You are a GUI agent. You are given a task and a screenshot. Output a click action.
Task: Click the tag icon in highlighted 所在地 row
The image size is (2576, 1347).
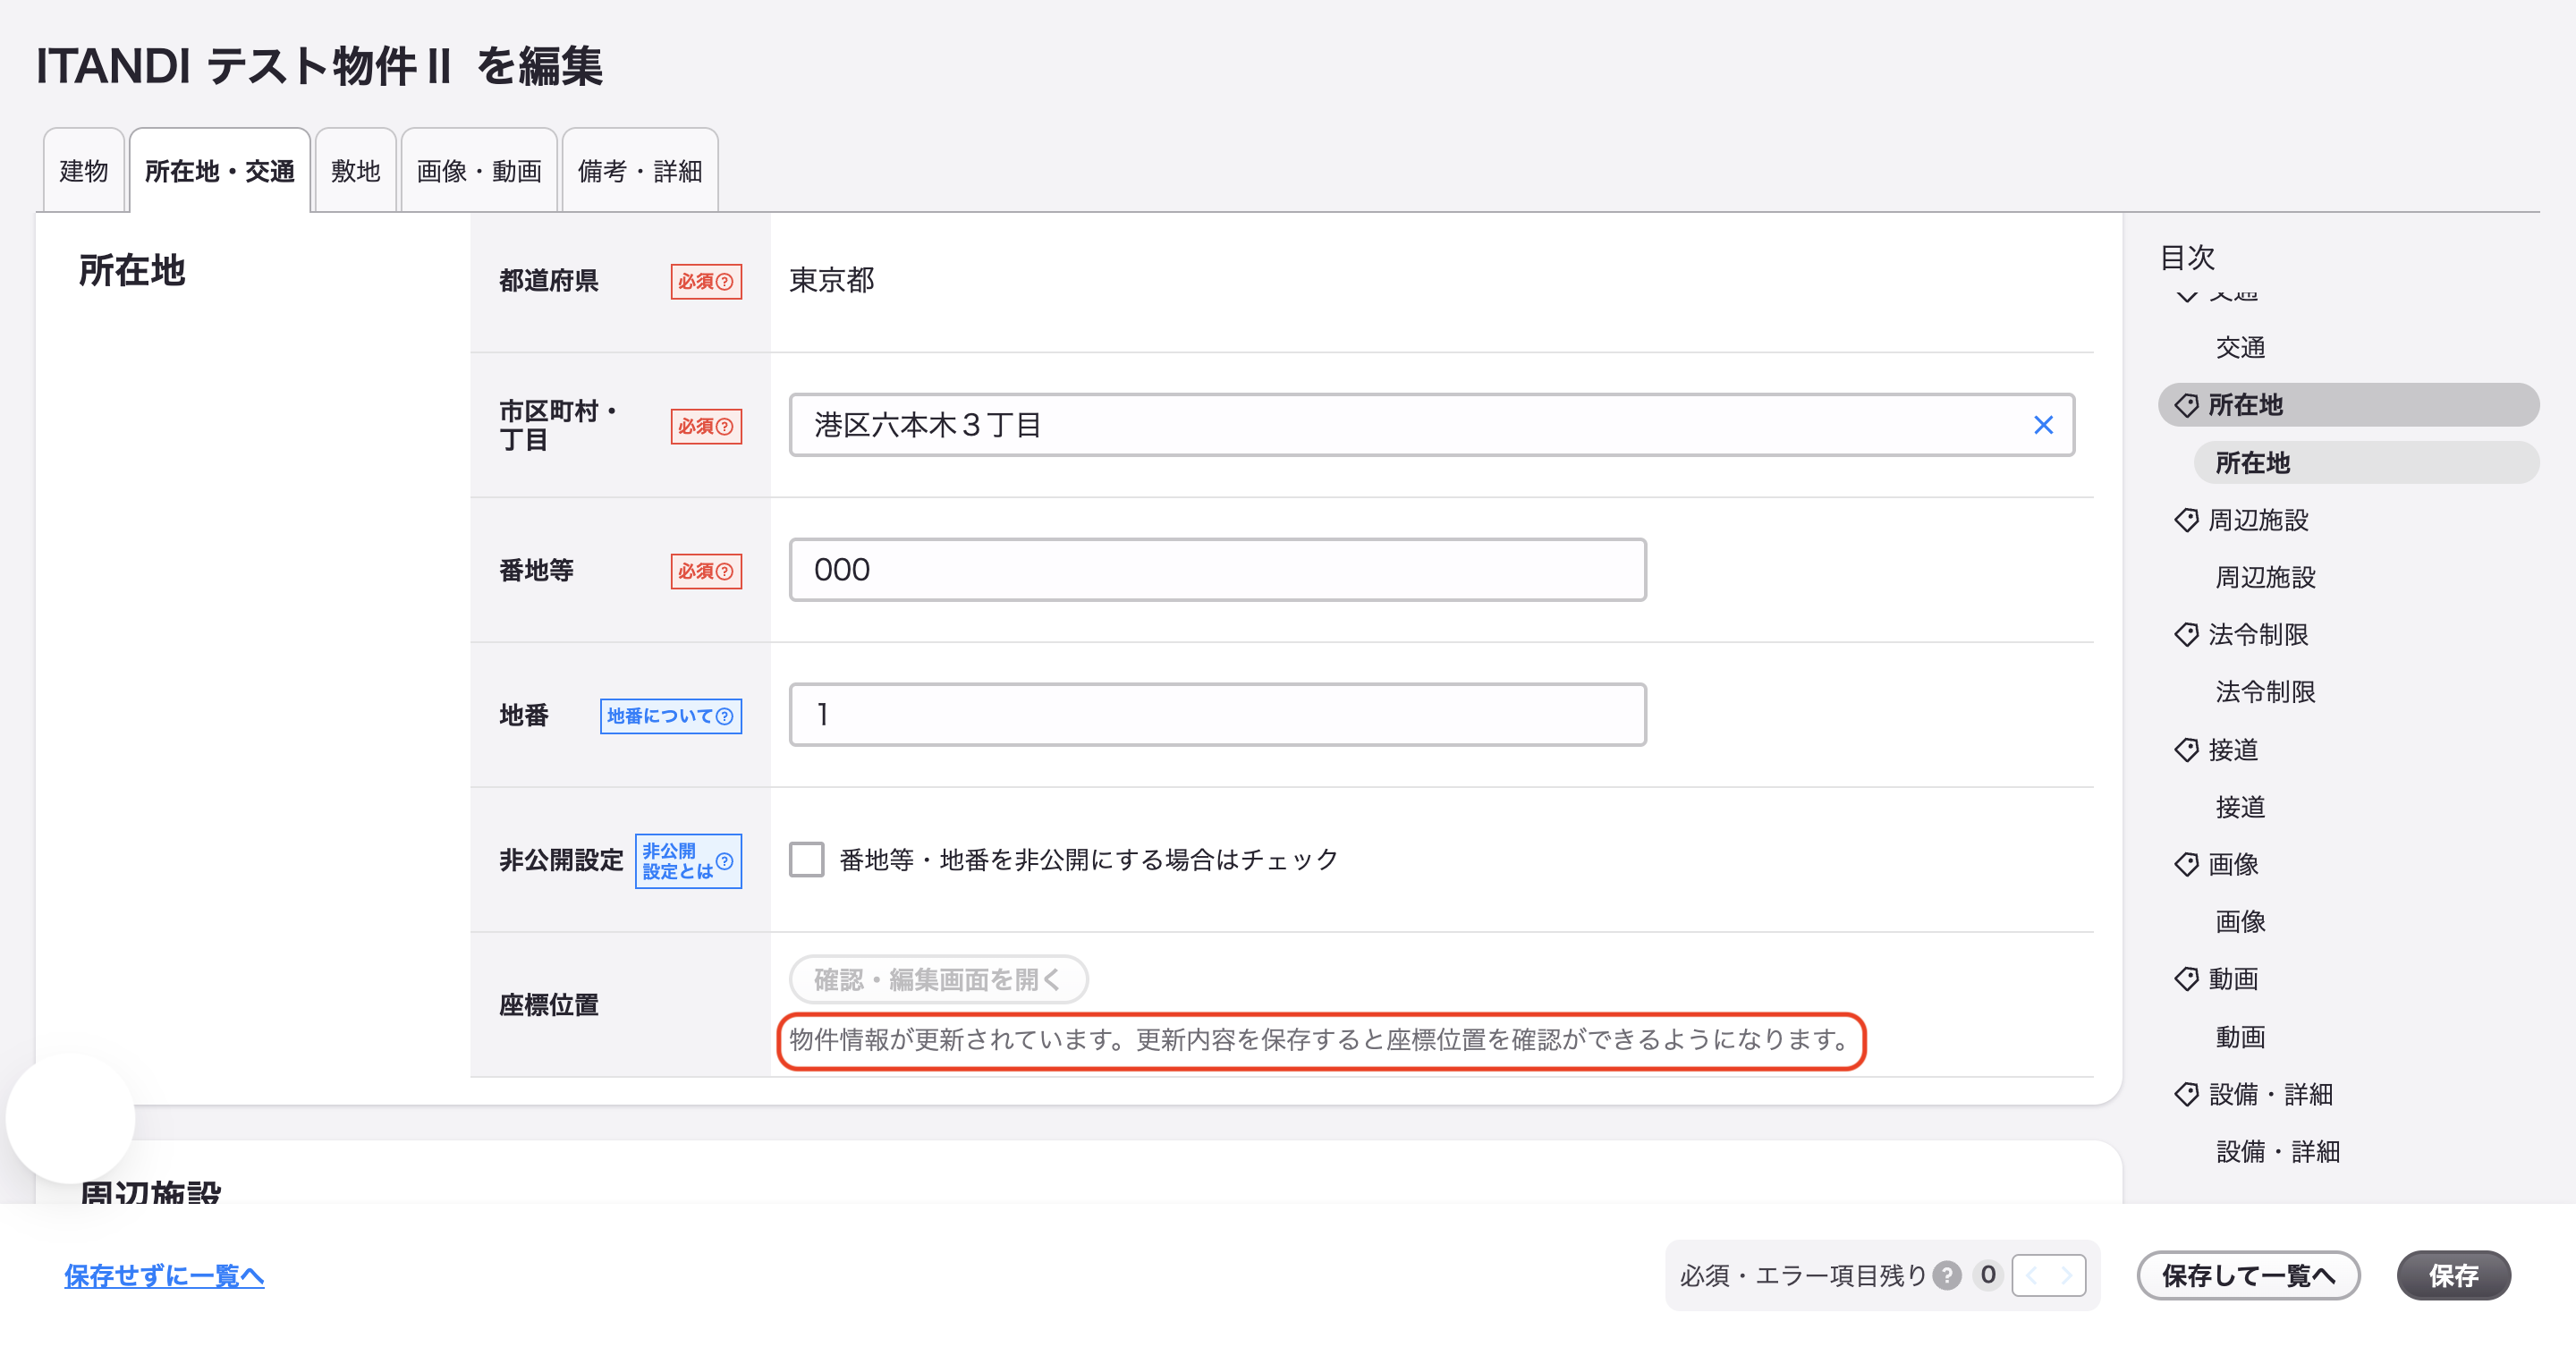pos(2186,405)
